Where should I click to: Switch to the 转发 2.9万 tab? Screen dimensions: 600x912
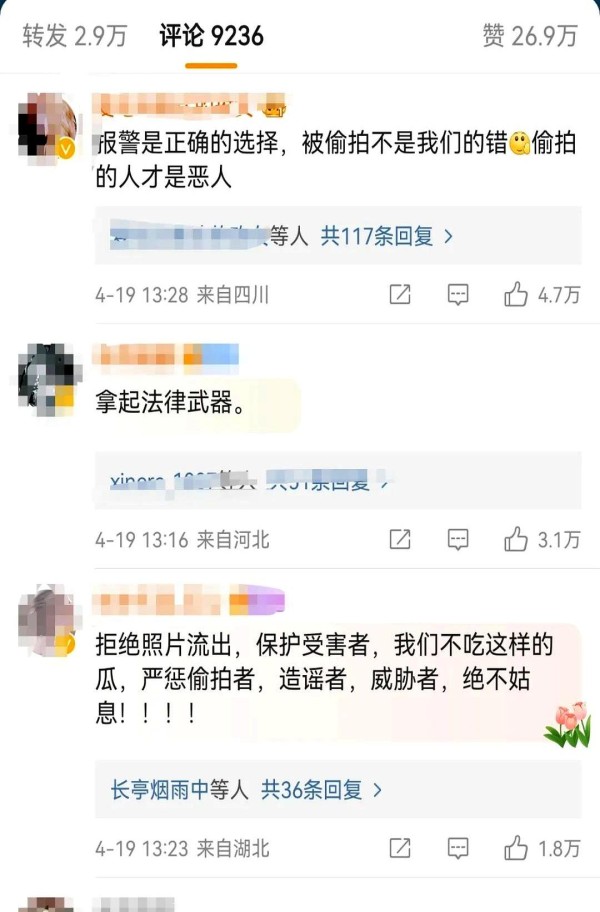(74, 36)
